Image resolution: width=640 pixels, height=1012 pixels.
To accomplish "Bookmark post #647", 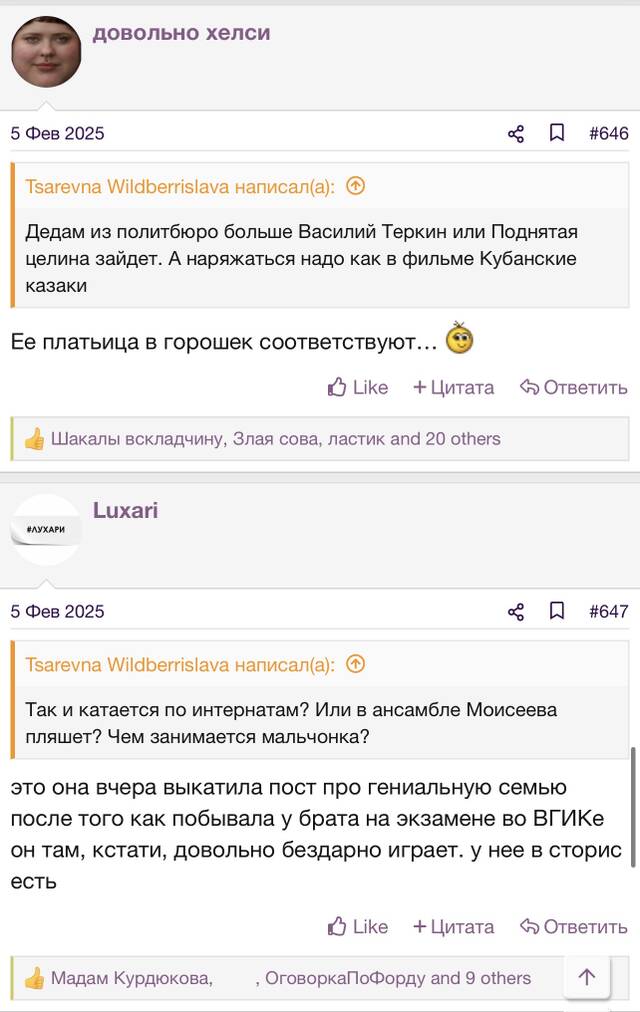I will pyautogui.click(x=556, y=611).
